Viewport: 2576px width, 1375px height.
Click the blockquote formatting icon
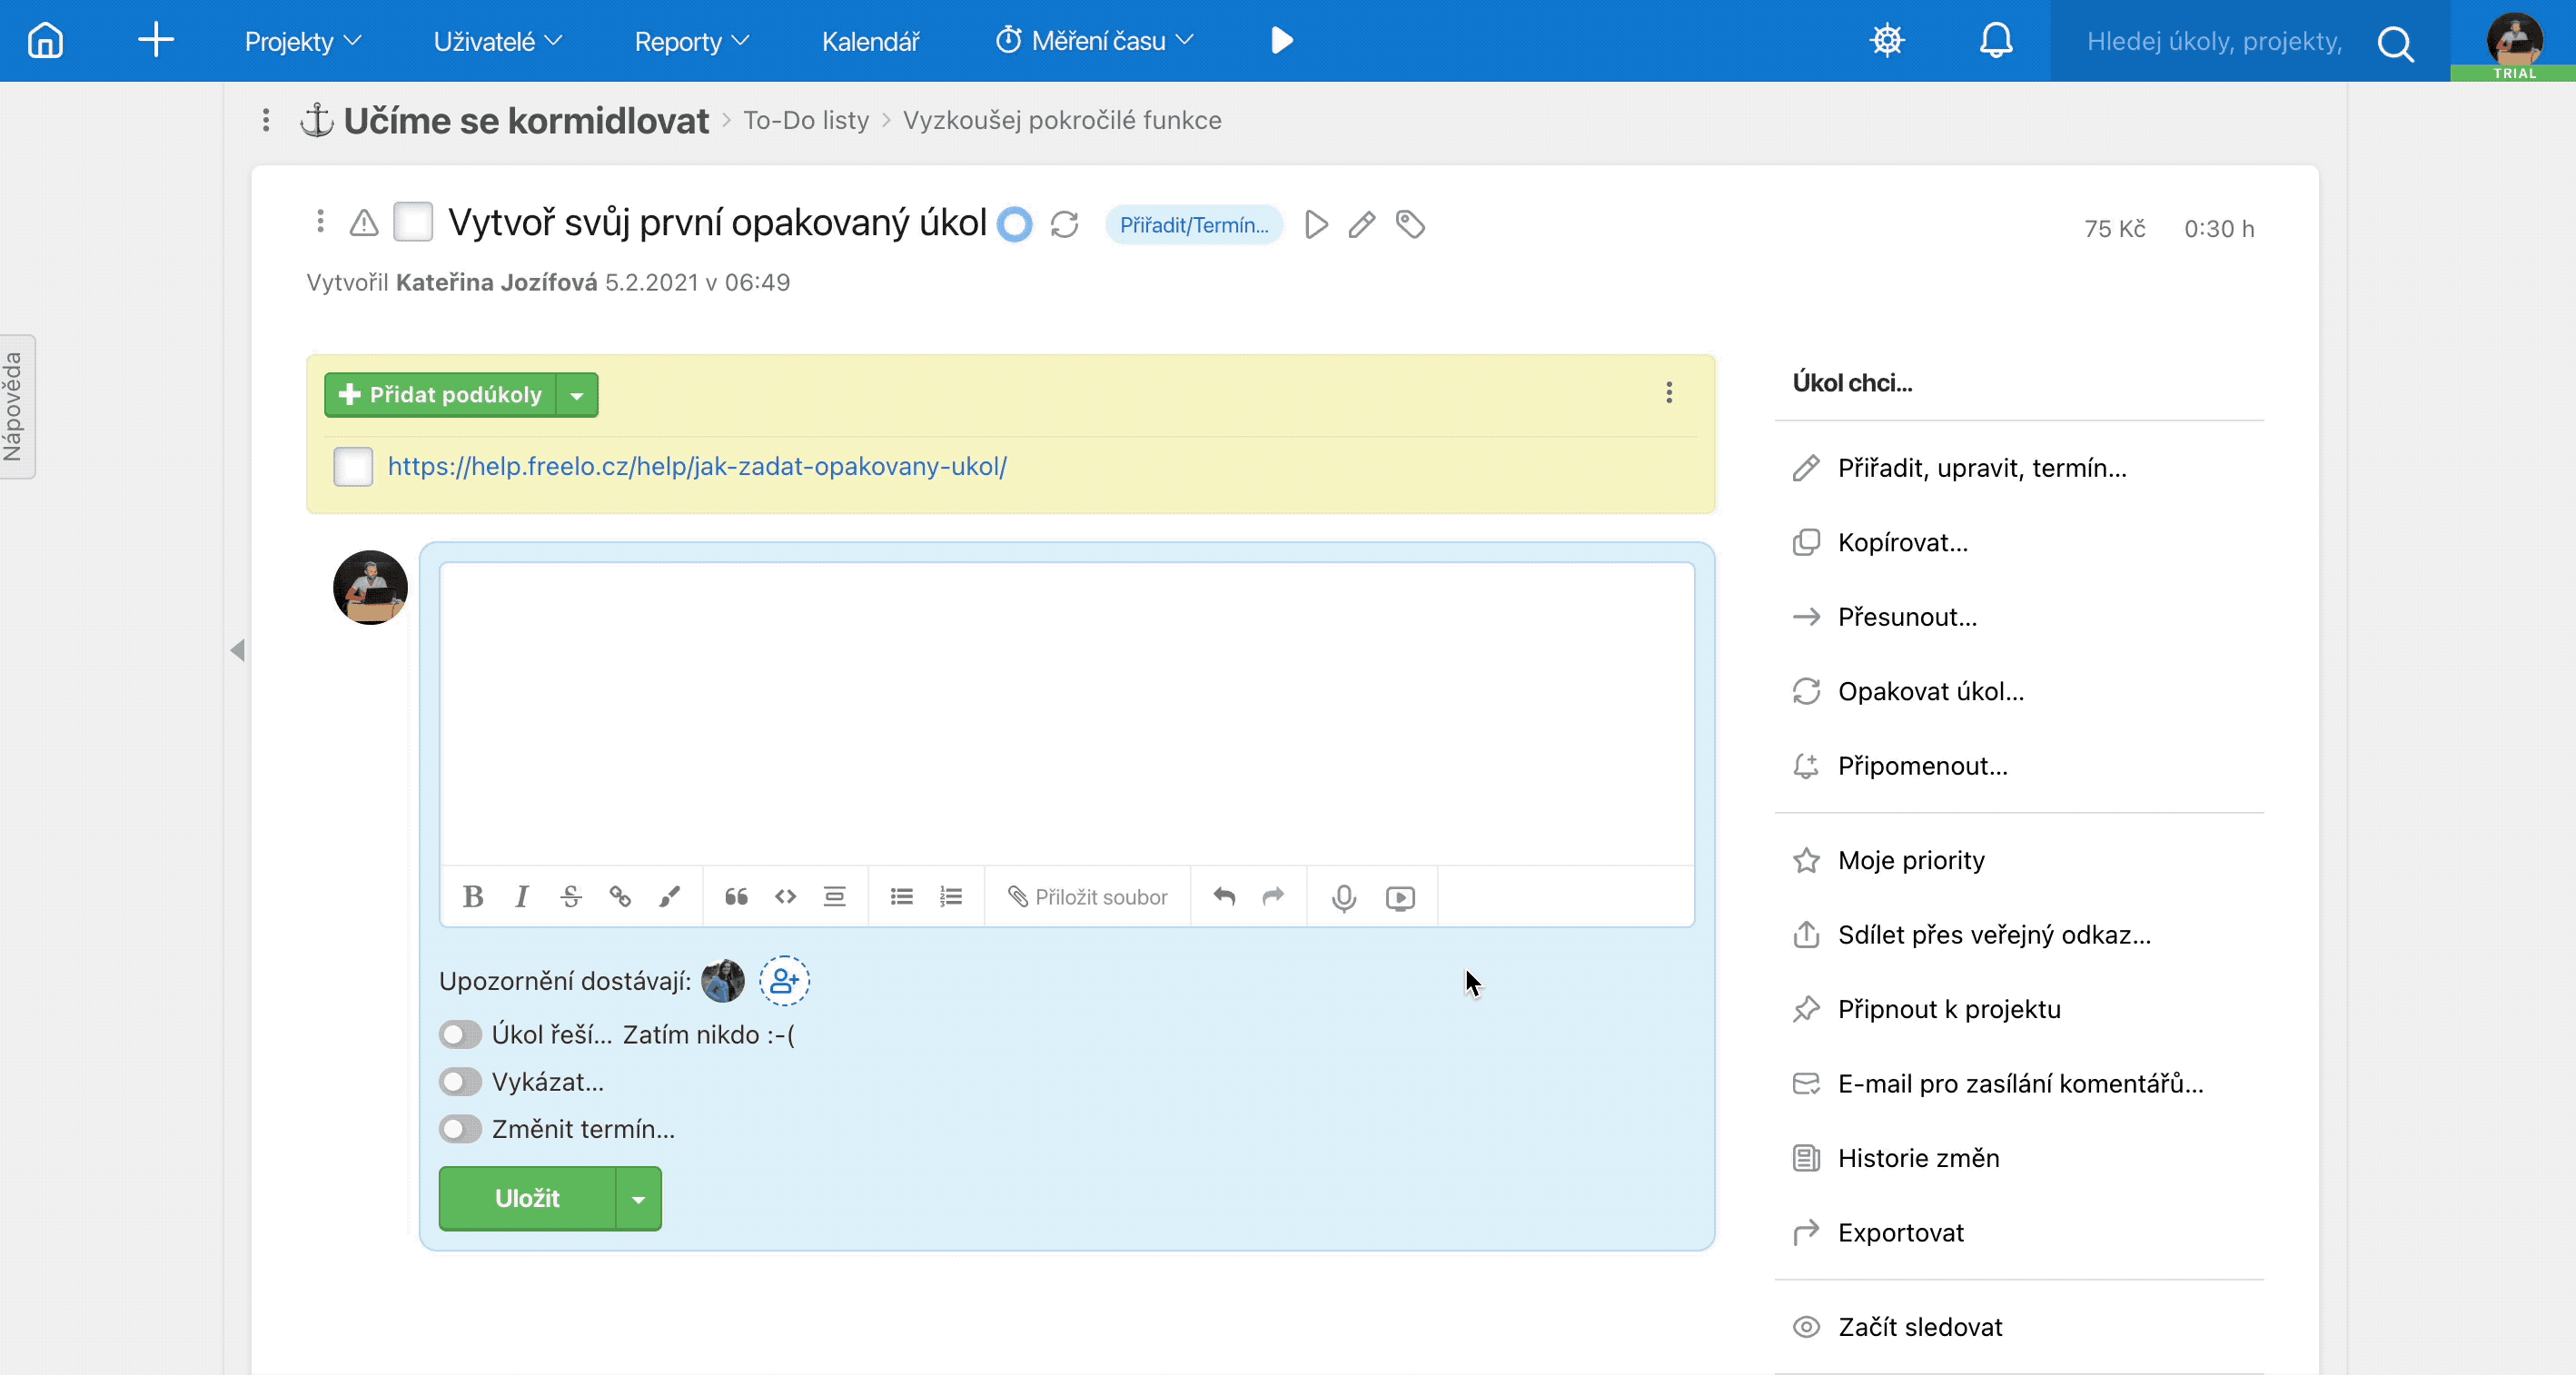pos(736,897)
